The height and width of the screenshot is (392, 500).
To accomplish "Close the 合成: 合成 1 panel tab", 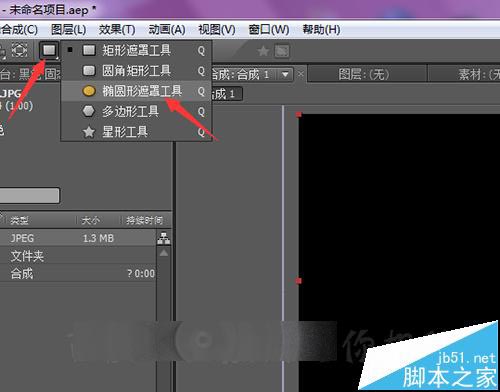I will coord(300,74).
